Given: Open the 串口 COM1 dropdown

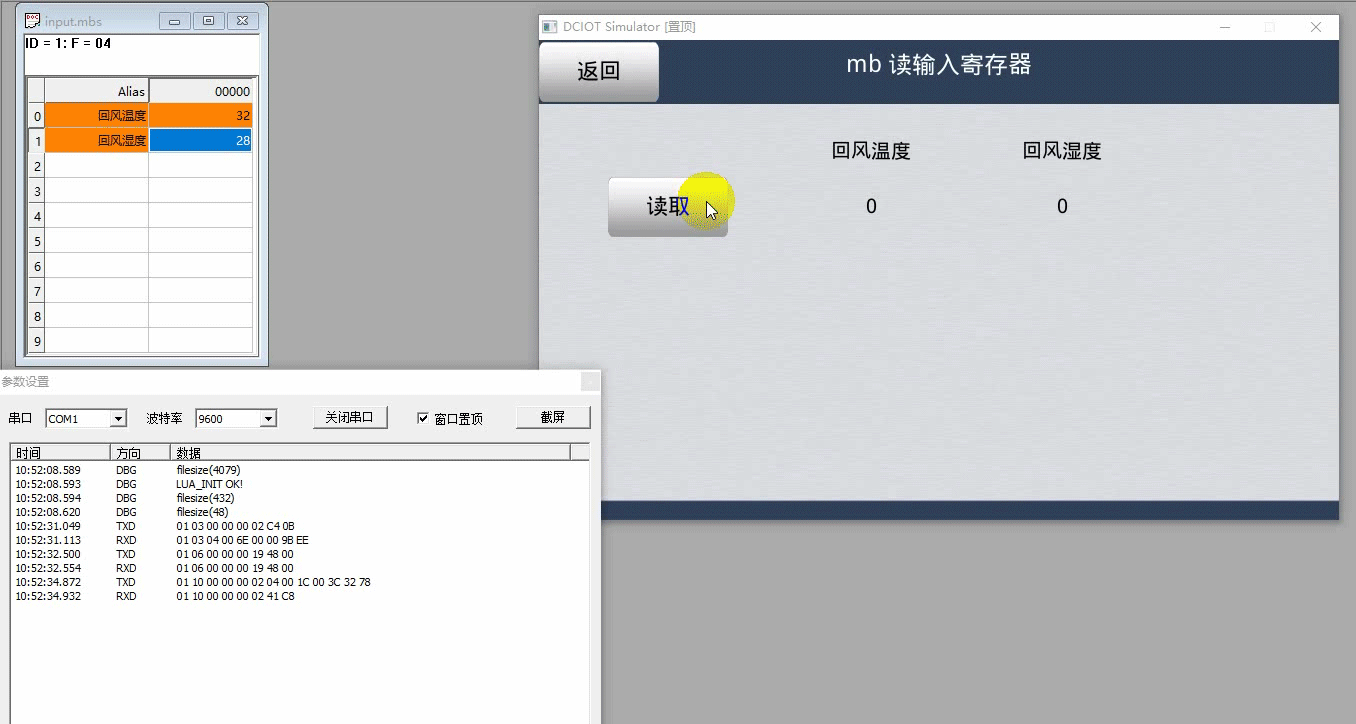Looking at the screenshot, I should click(119, 418).
